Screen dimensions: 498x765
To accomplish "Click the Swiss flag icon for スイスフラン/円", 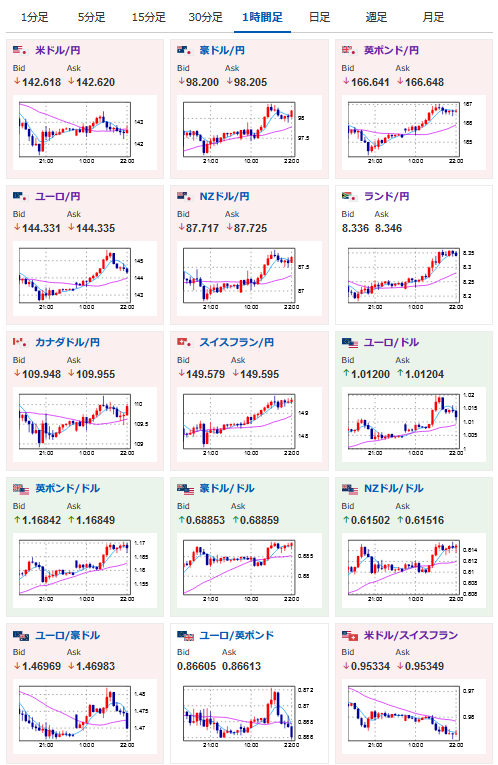I will click(x=184, y=342).
